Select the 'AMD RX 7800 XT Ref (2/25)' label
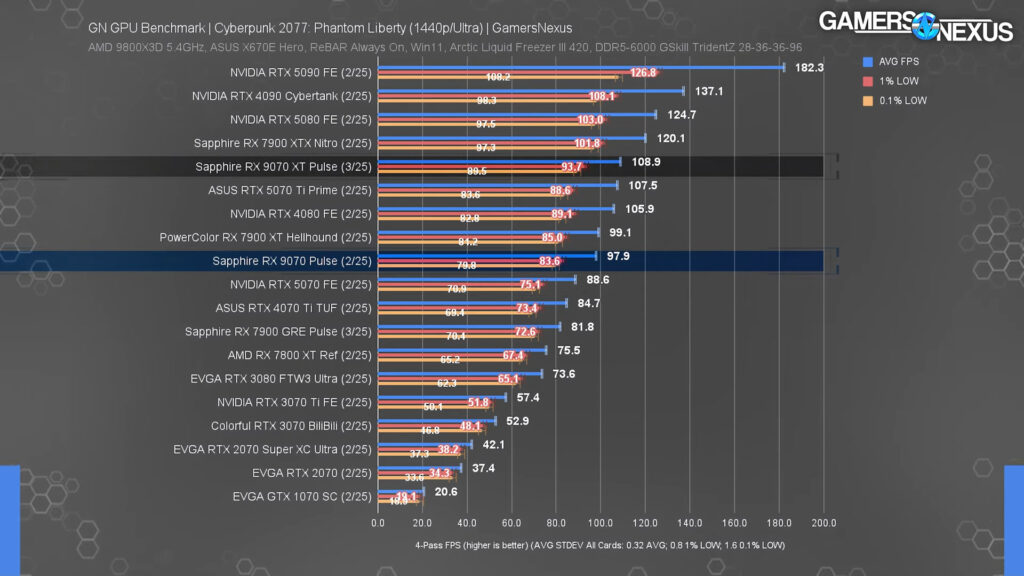Viewport: 1024px width, 576px height. [x=300, y=355]
